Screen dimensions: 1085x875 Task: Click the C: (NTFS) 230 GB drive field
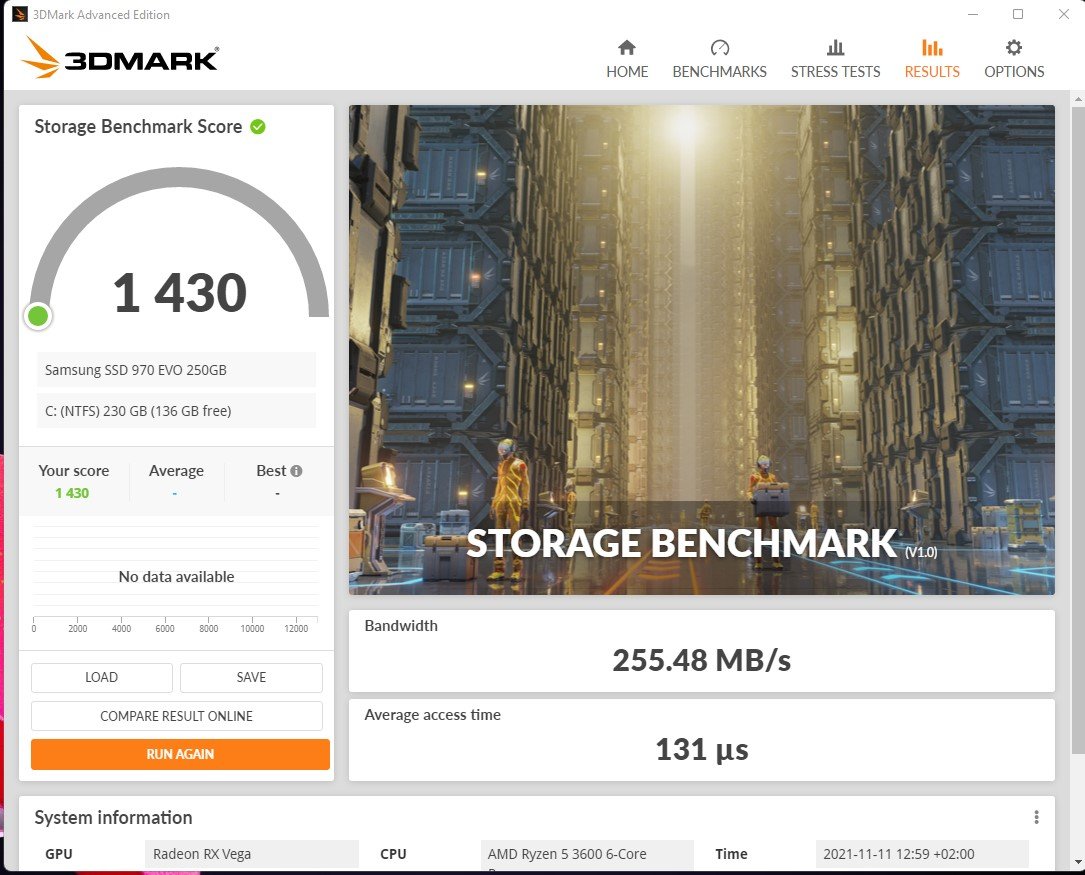pos(176,411)
